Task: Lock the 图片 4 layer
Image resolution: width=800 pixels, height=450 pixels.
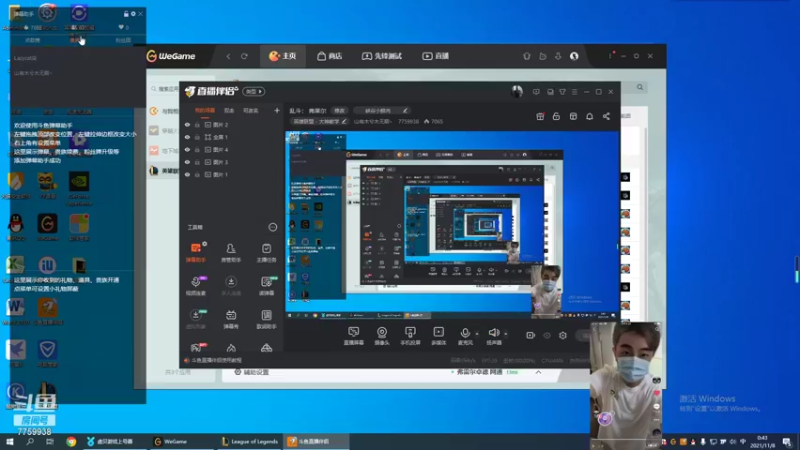Action: coord(197,149)
